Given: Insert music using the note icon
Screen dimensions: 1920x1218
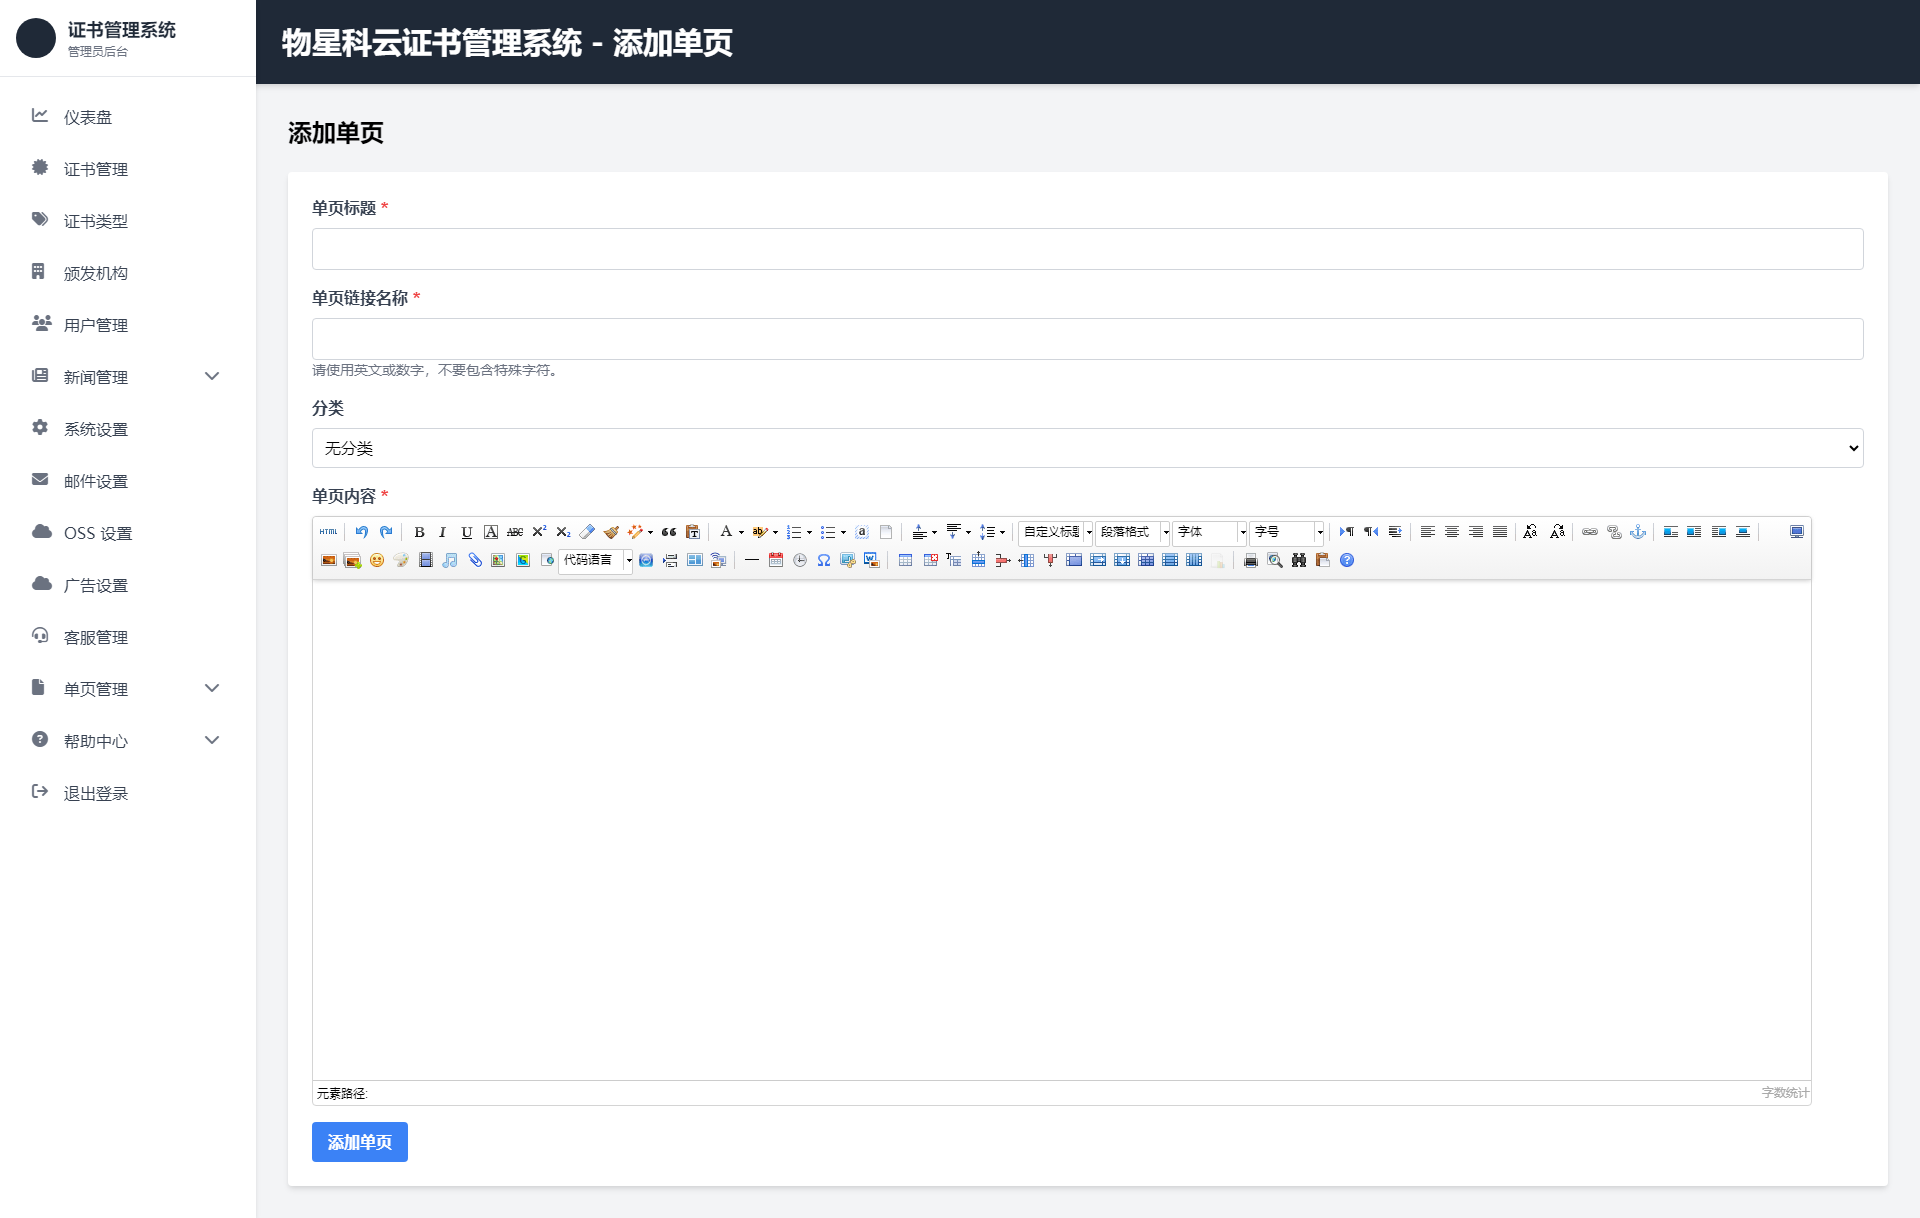Looking at the screenshot, I should [450, 560].
